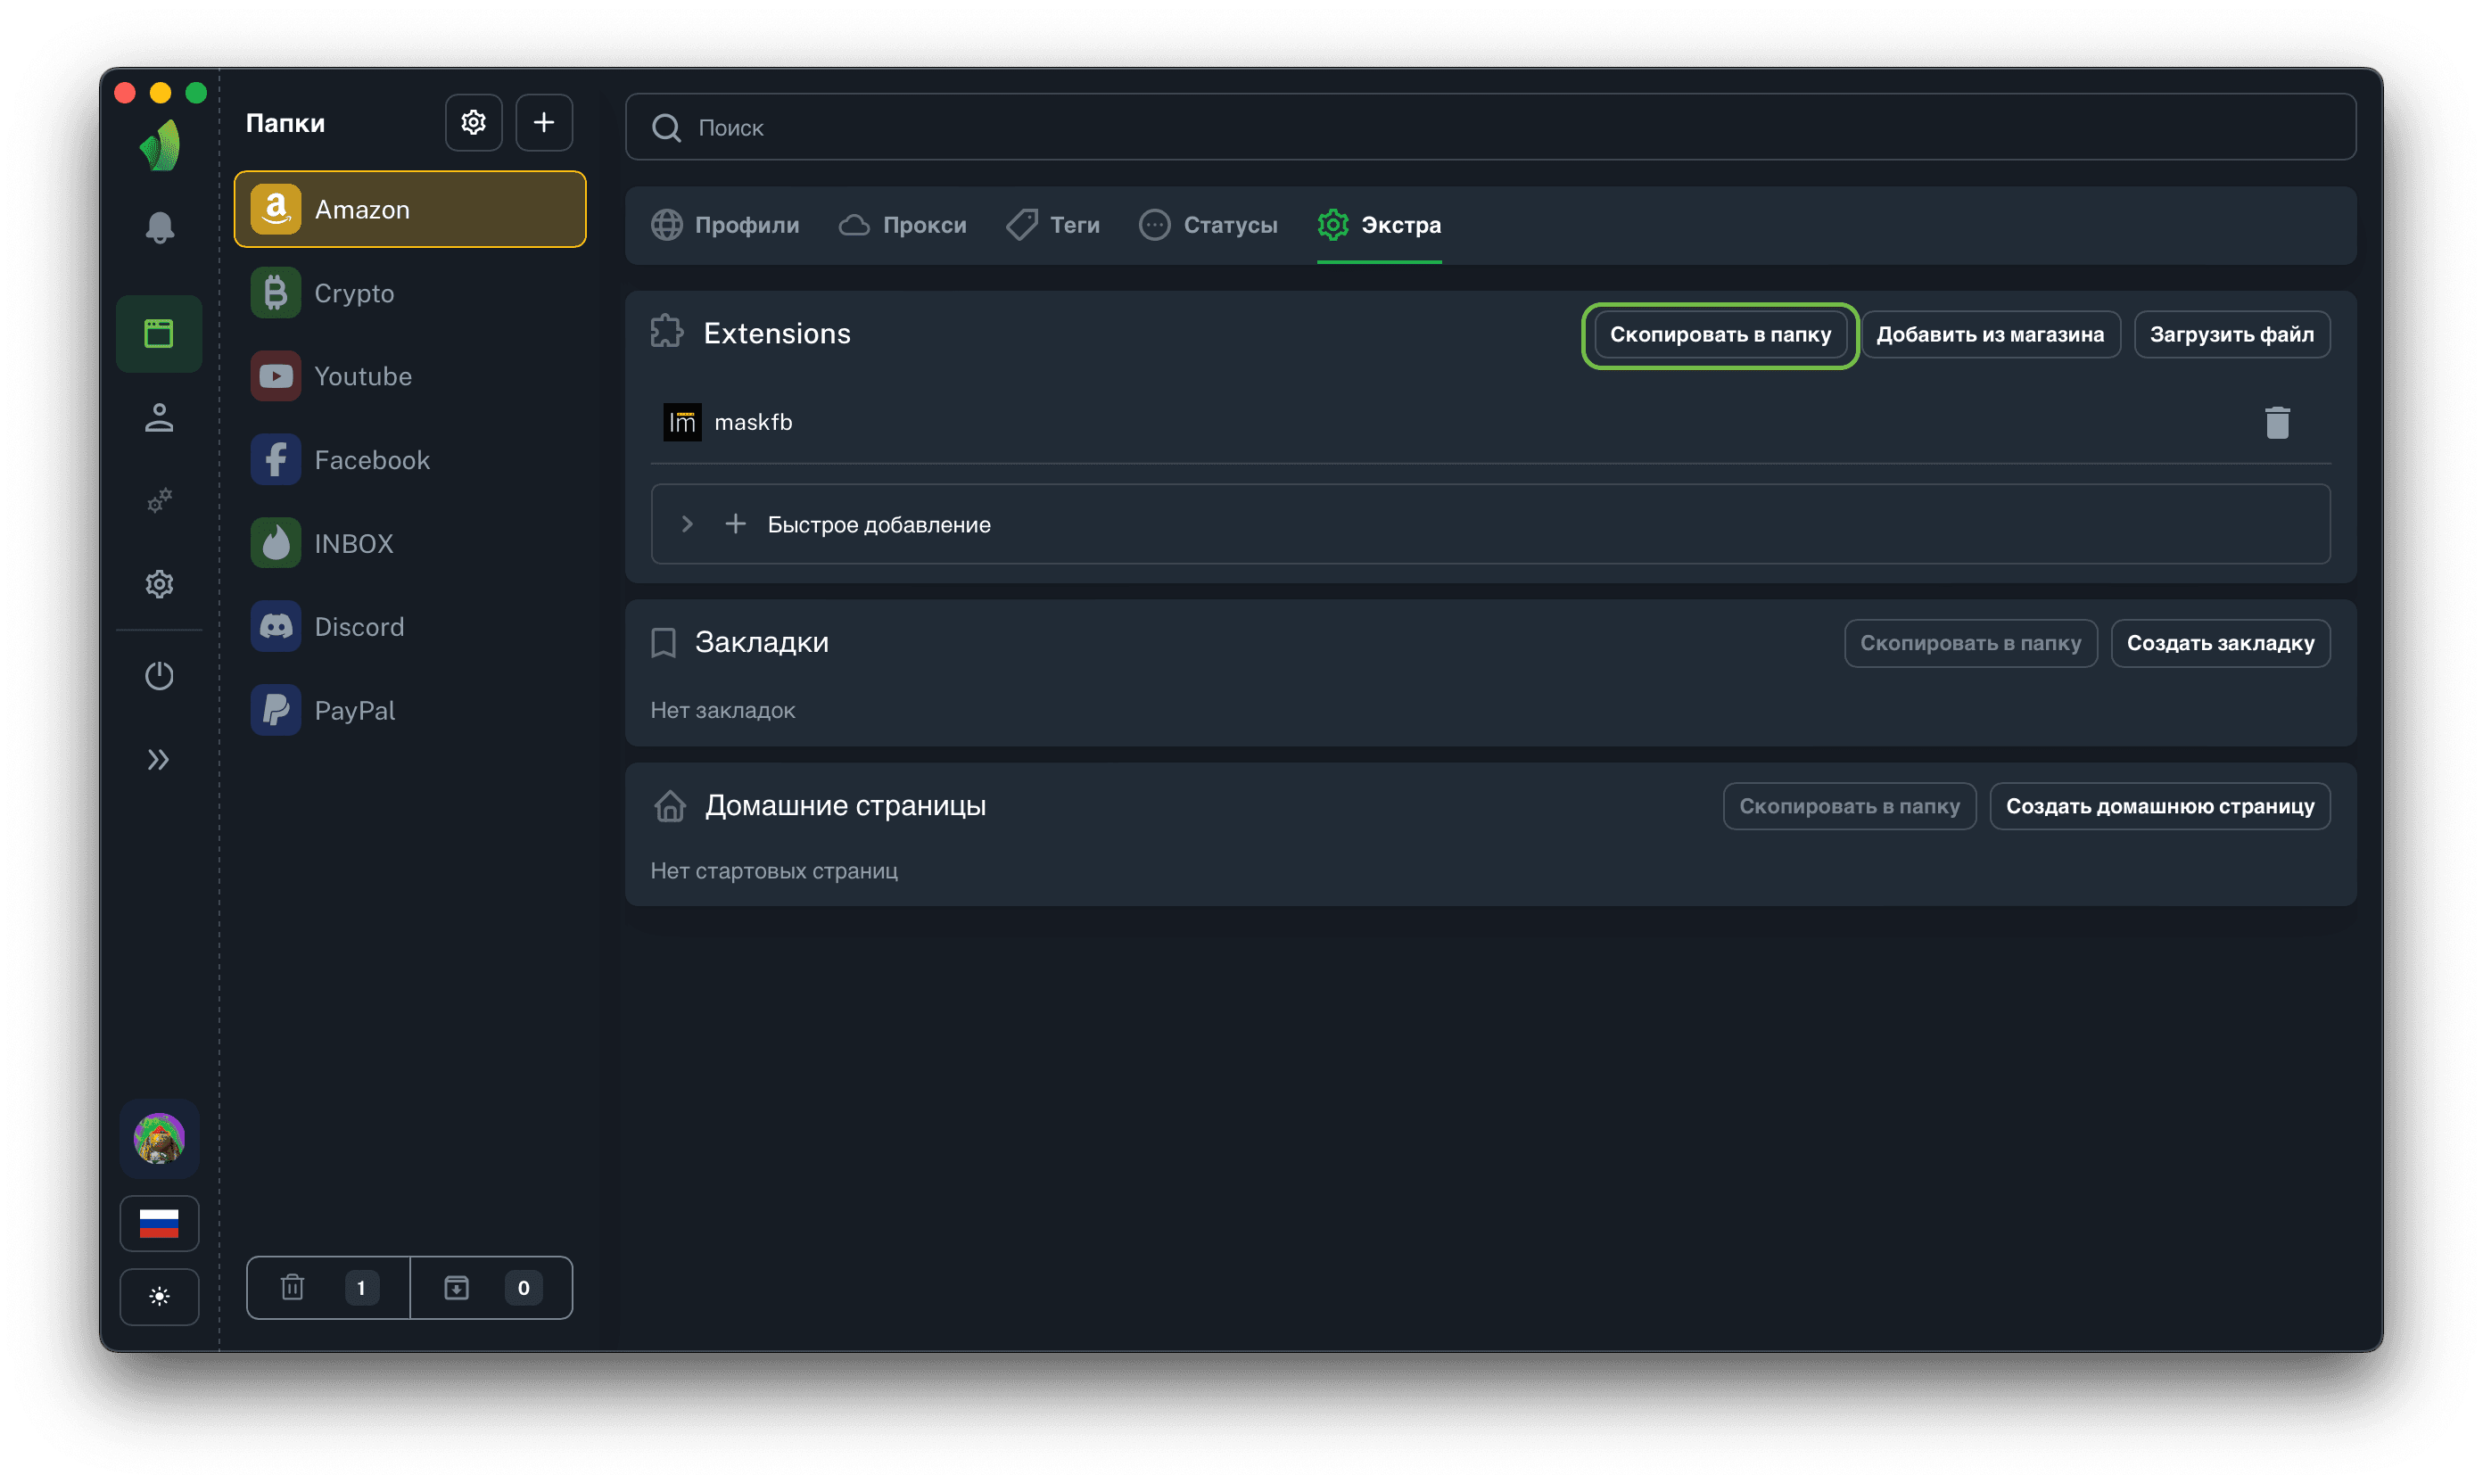
Task: Open the Статусы tab
Action: 1208,225
